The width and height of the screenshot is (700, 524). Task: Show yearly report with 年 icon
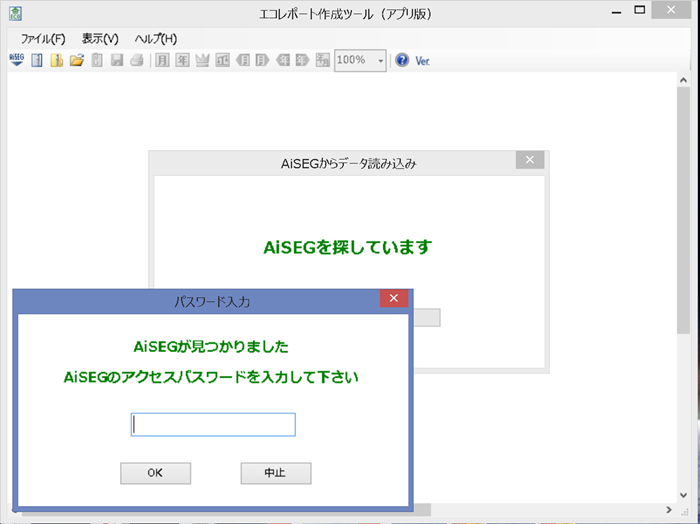pos(182,60)
